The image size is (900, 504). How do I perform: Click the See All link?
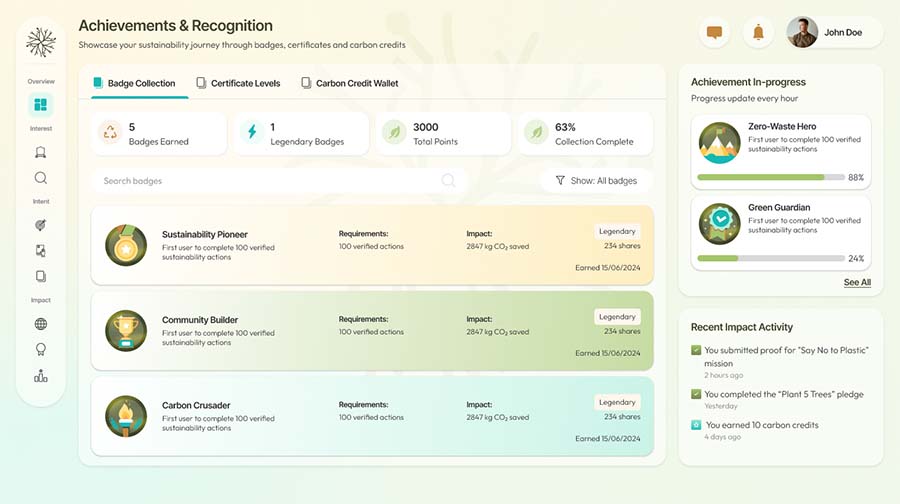tap(857, 283)
